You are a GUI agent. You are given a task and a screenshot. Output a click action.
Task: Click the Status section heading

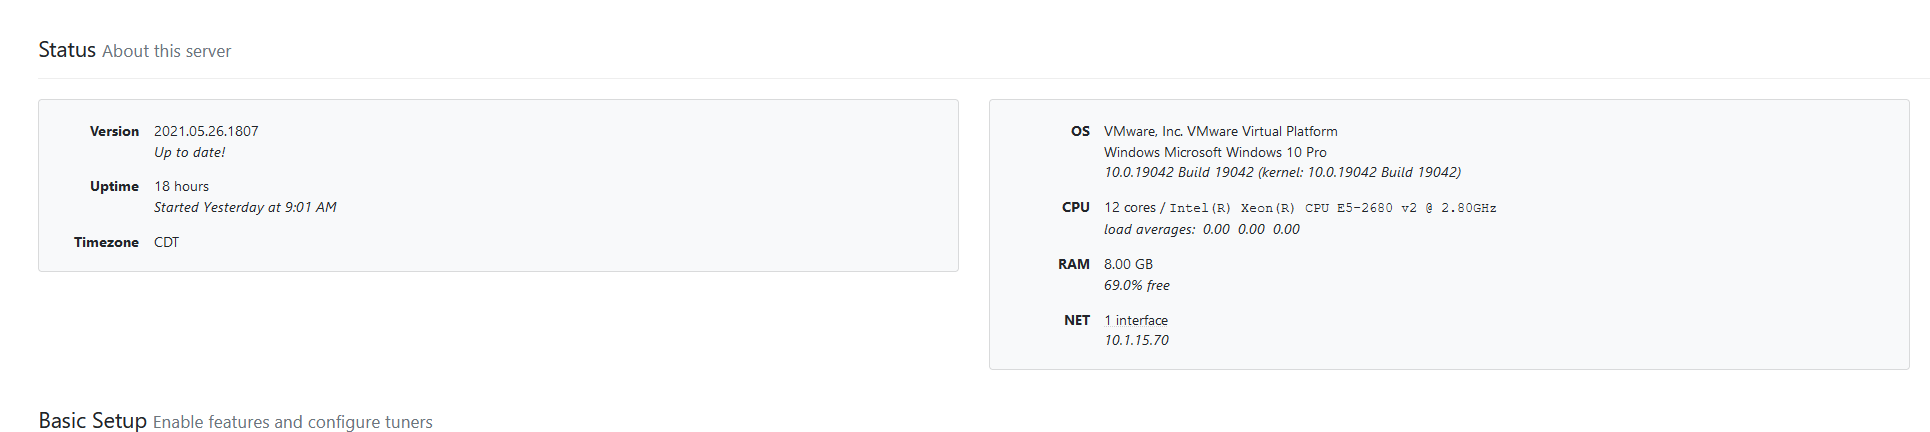(x=67, y=50)
